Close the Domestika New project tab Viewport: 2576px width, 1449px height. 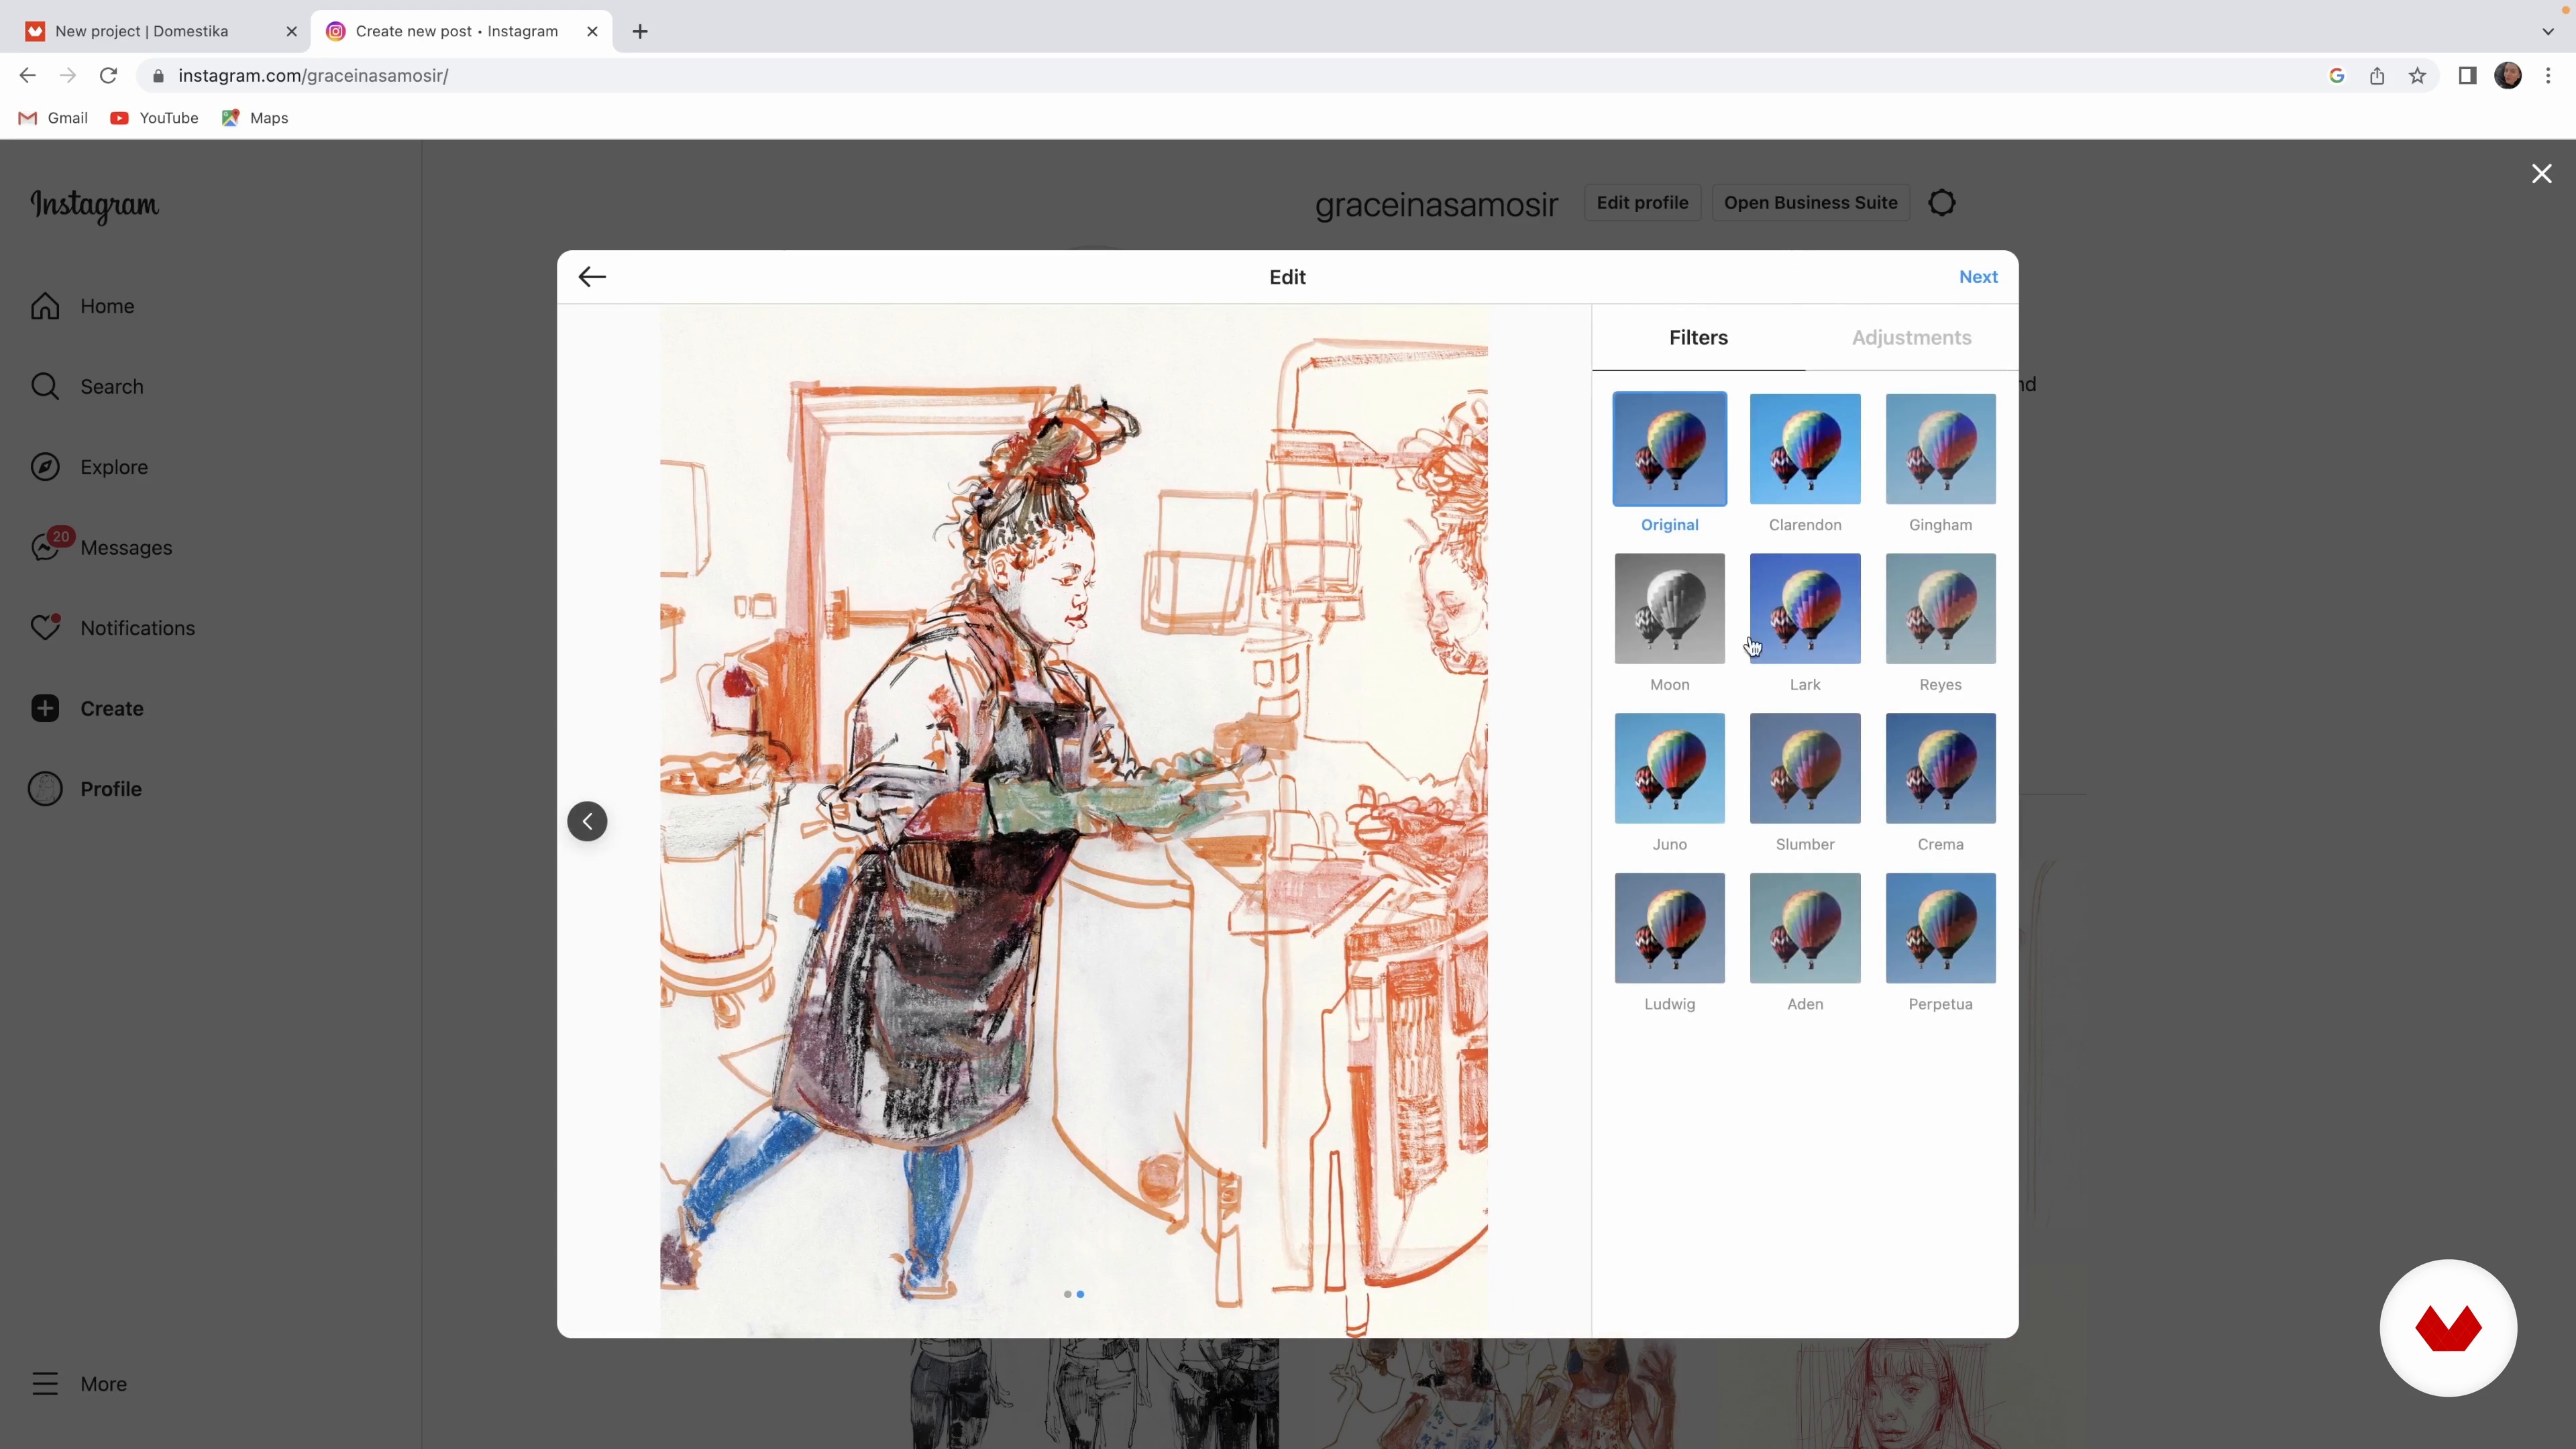point(291,31)
